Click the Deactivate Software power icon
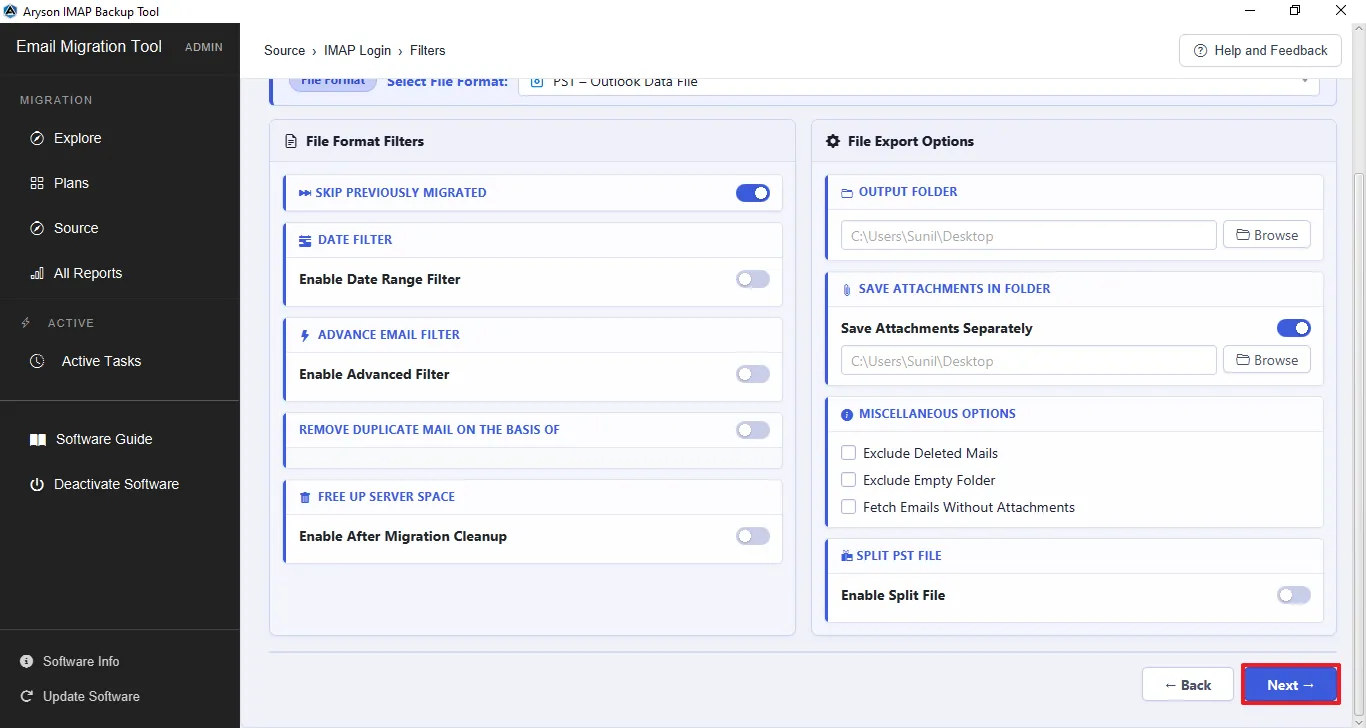 point(37,484)
